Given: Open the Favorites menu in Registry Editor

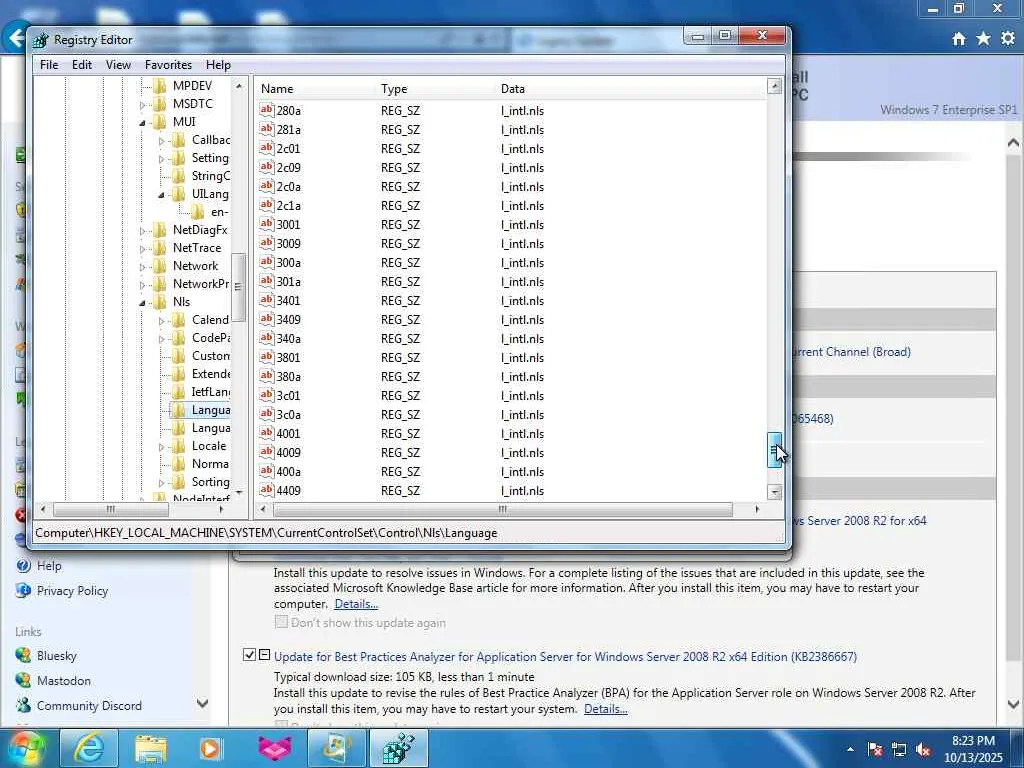Looking at the screenshot, I should click(168, 65).
